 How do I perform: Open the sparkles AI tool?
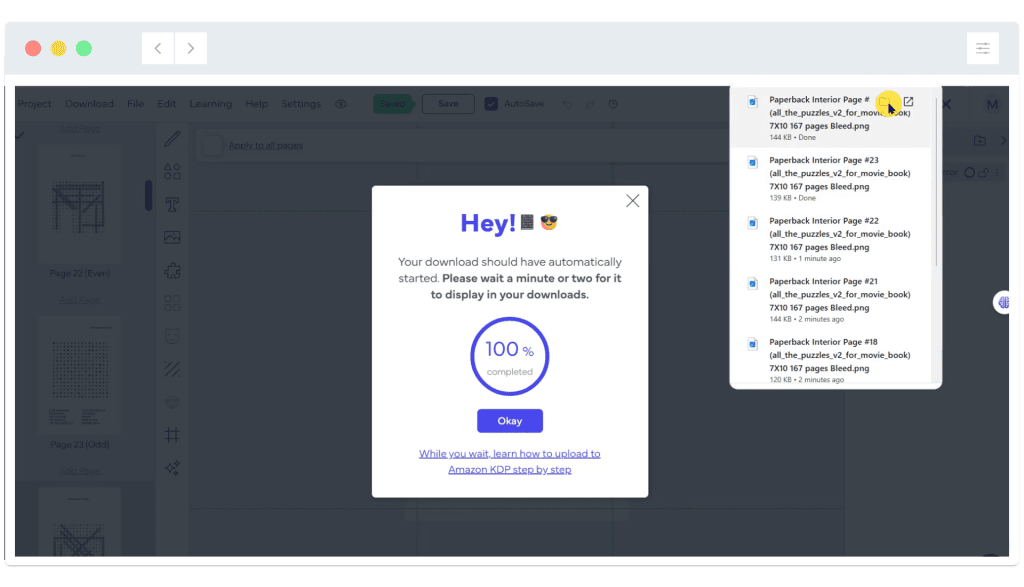point(172,468)
